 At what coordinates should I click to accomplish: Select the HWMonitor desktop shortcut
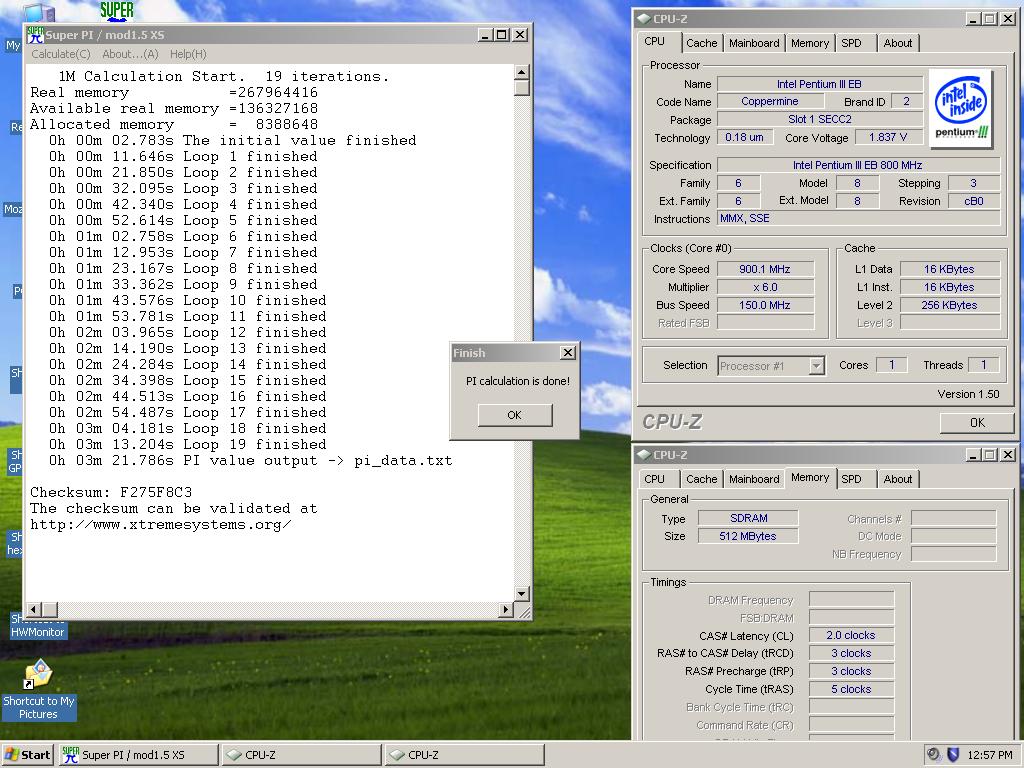point(38,626)
